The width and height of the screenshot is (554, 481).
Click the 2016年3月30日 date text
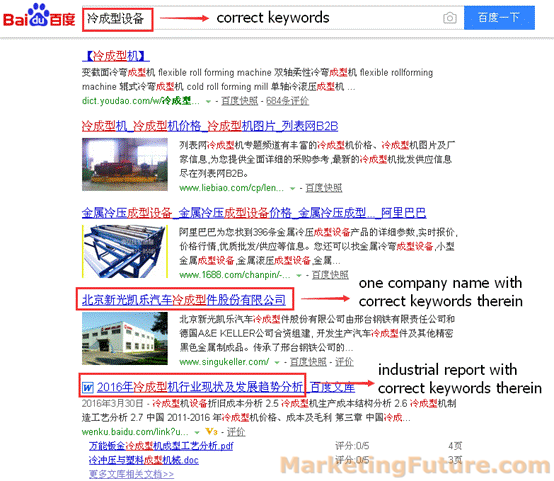[112, 403]
